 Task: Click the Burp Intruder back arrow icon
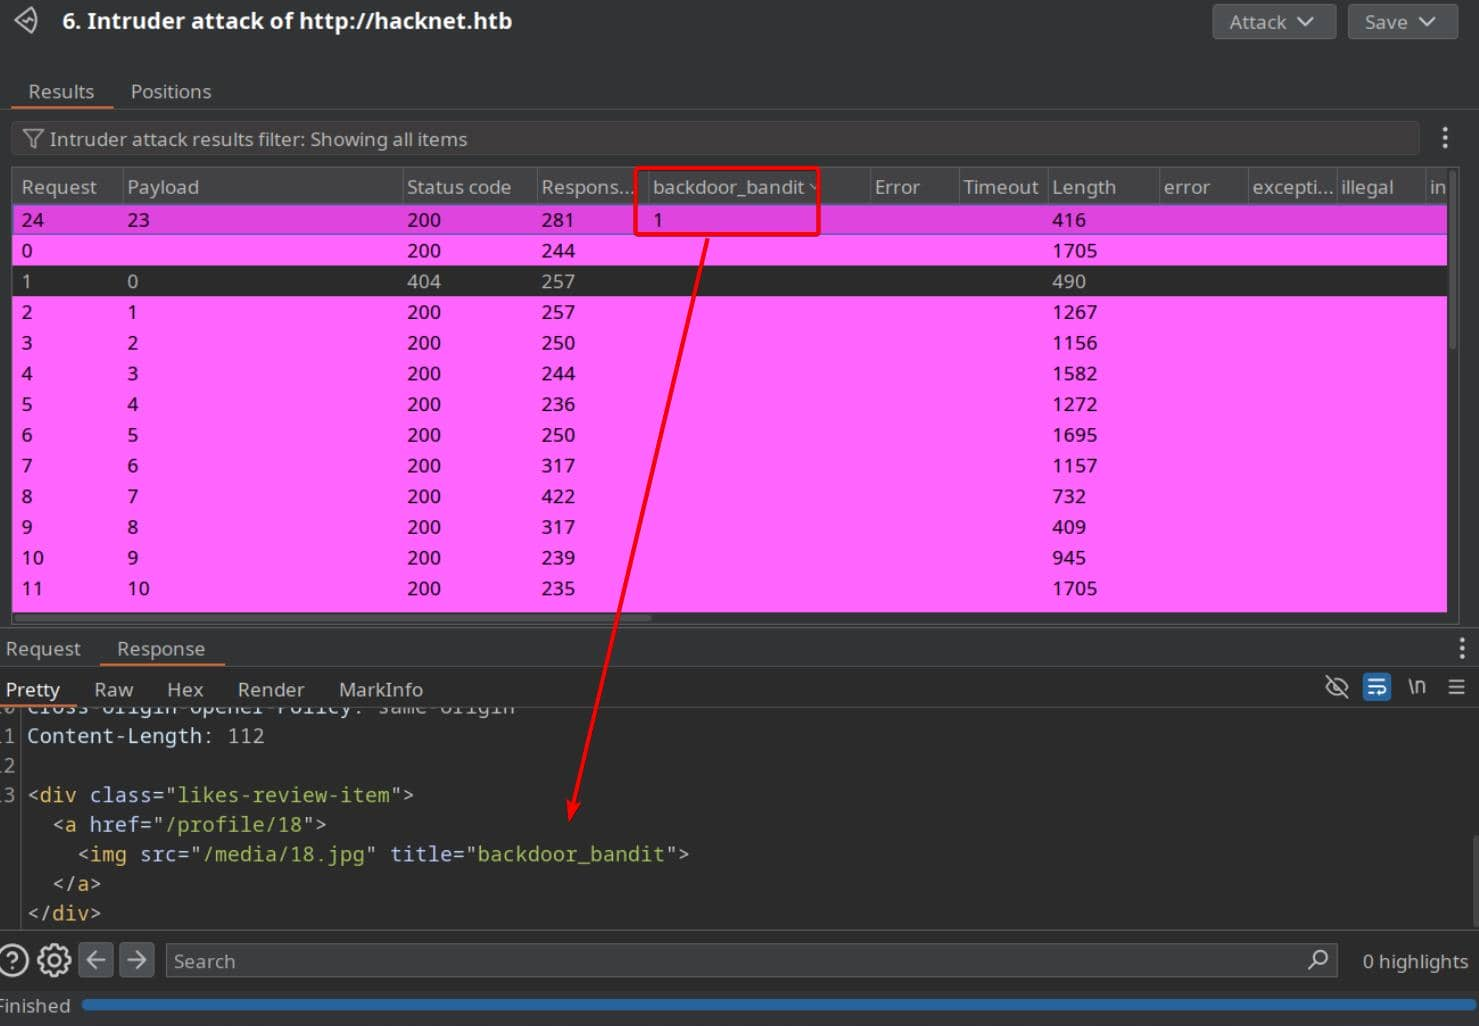pyautogui.click(x=26, y=21)
